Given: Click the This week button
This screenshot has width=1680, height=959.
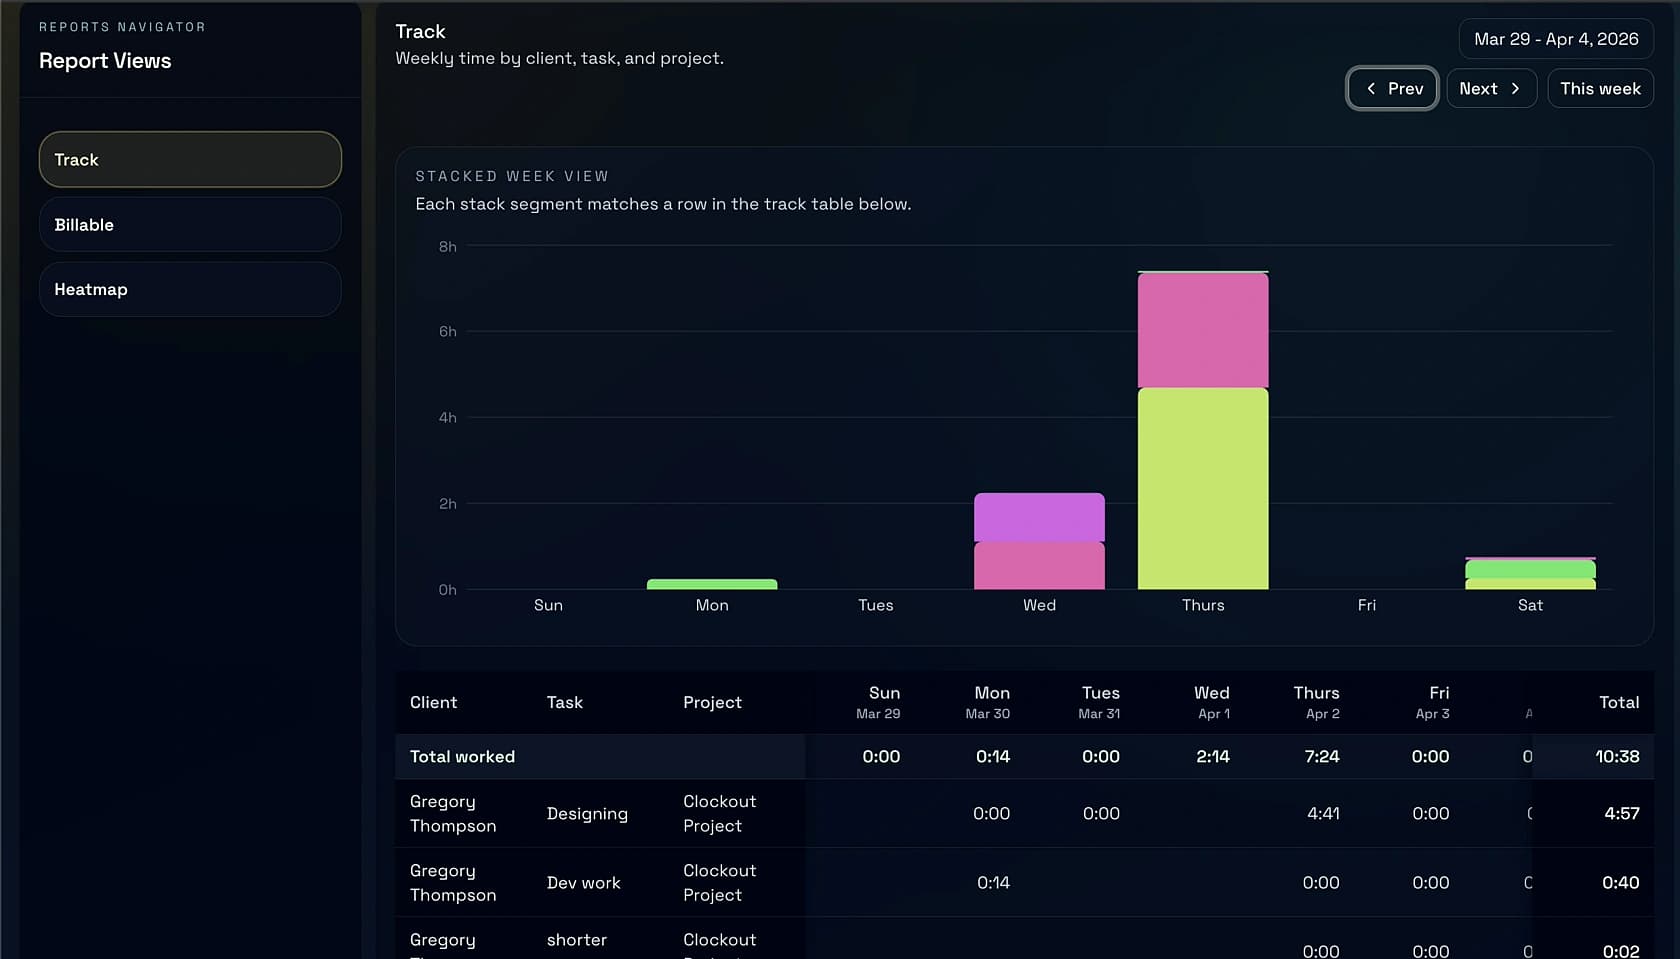Looking at the screenshot, I should pyautogui.click(x=1600, y=88).
